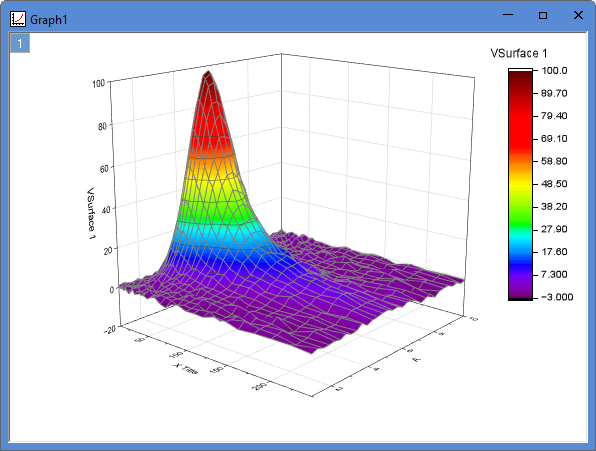Click color scale label 7.300
The height and width of the screenshot is (451, 596).
[x=554, y=274]
